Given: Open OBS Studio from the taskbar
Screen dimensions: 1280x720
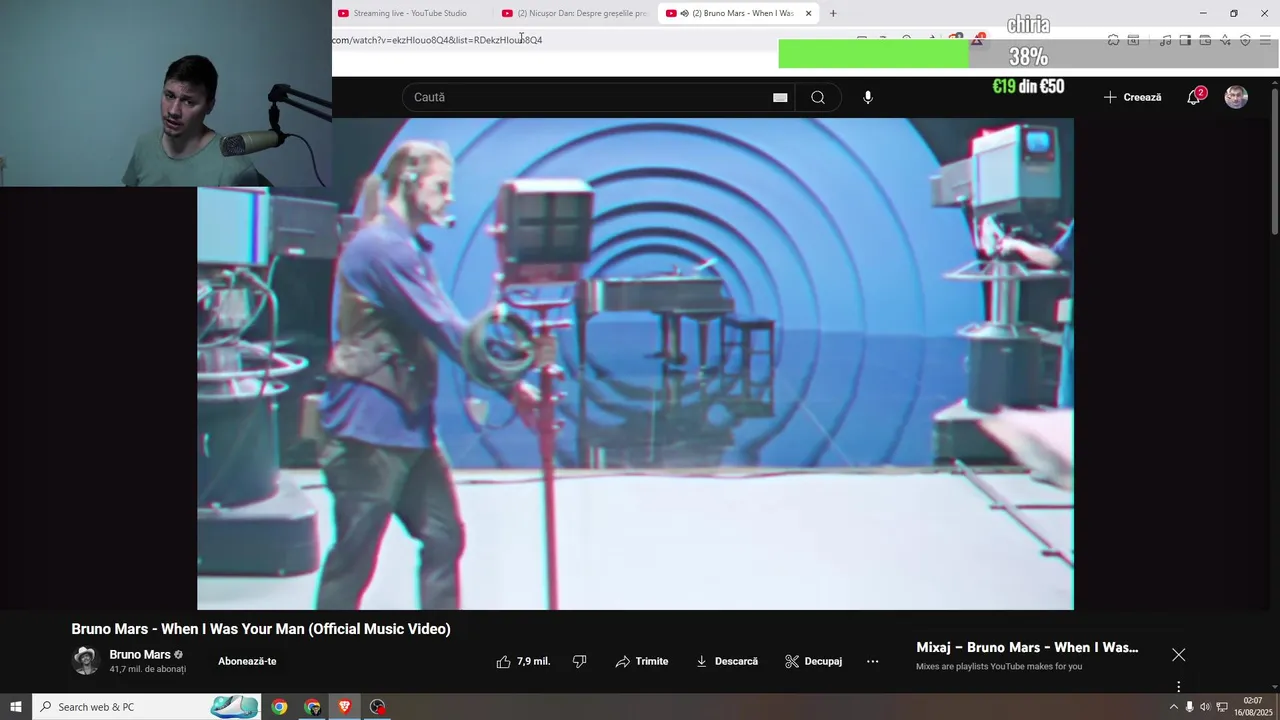Looking at the screenshot, I should 377,706.
